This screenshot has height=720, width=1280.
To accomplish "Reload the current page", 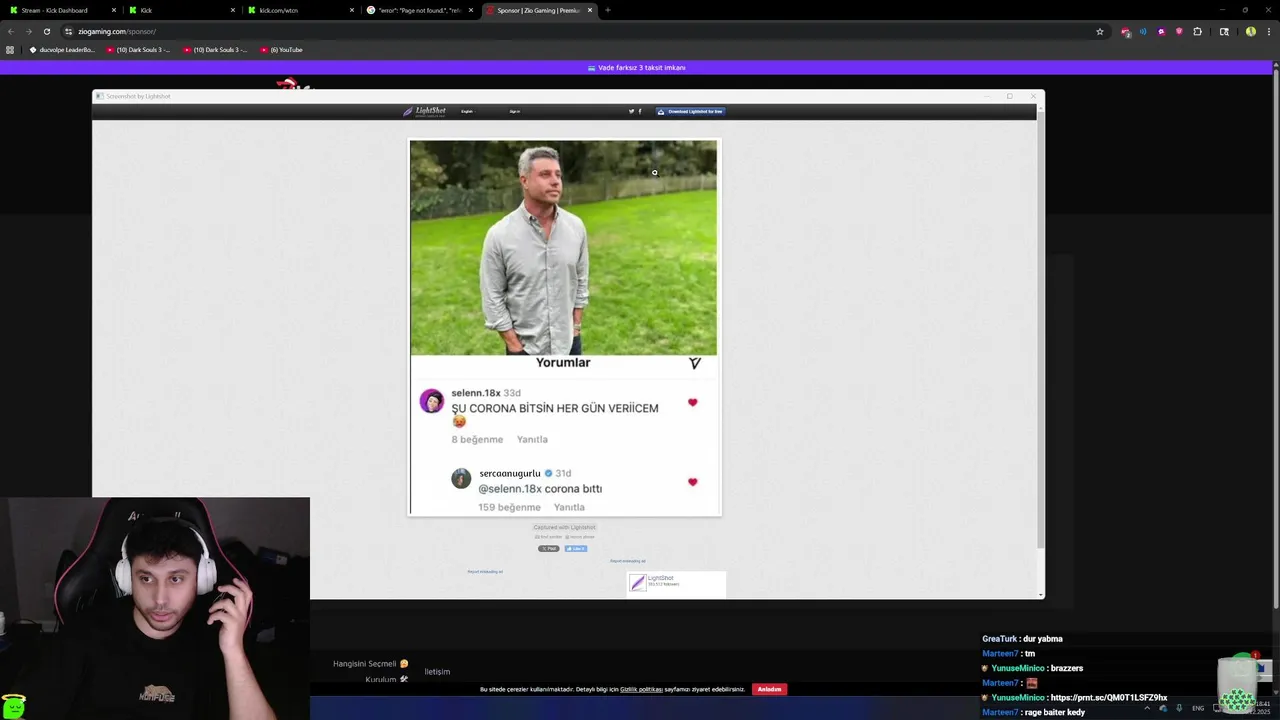I will click(x=46, y=31).
